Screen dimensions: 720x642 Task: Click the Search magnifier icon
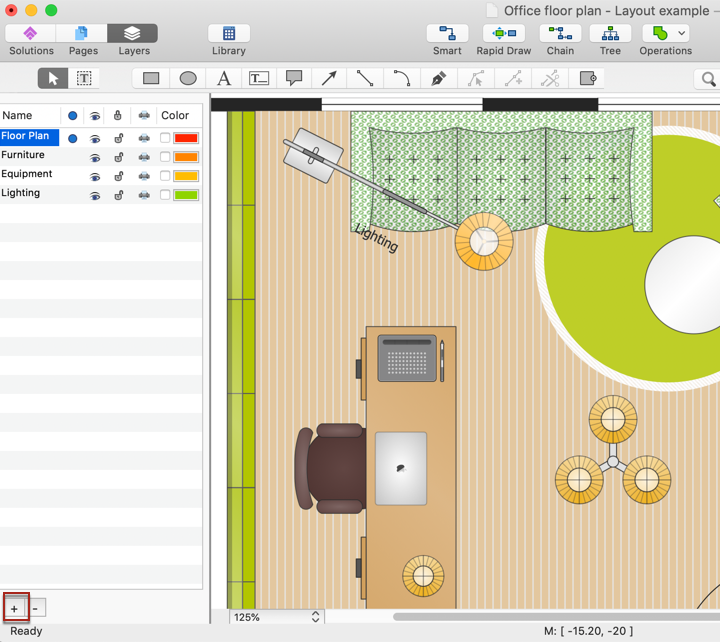click(708, 79)
